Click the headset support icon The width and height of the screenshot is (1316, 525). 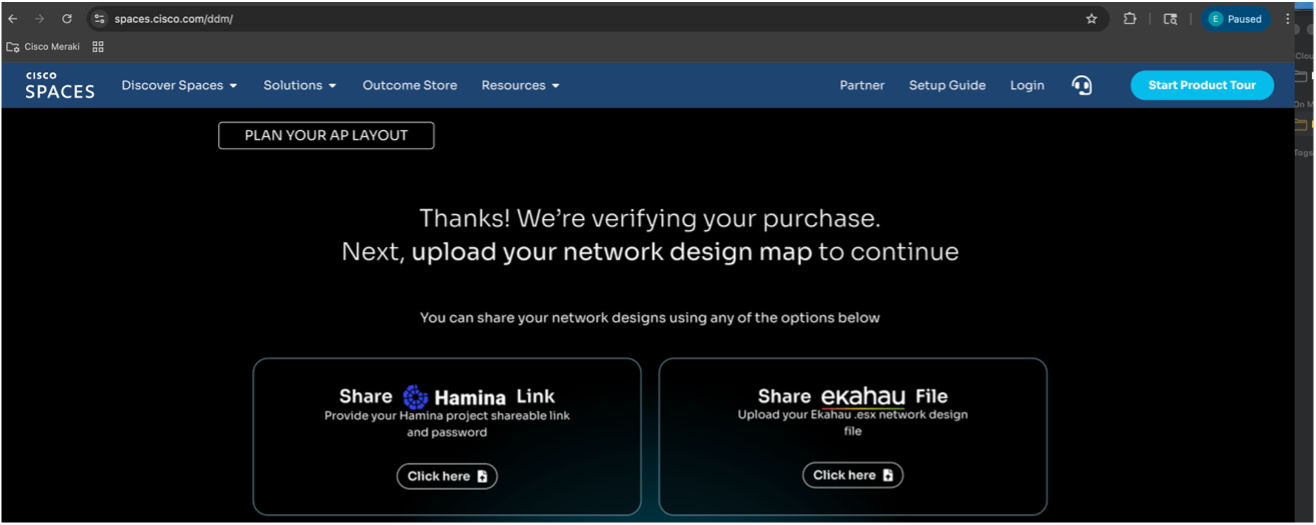[x=1081, y=85]
